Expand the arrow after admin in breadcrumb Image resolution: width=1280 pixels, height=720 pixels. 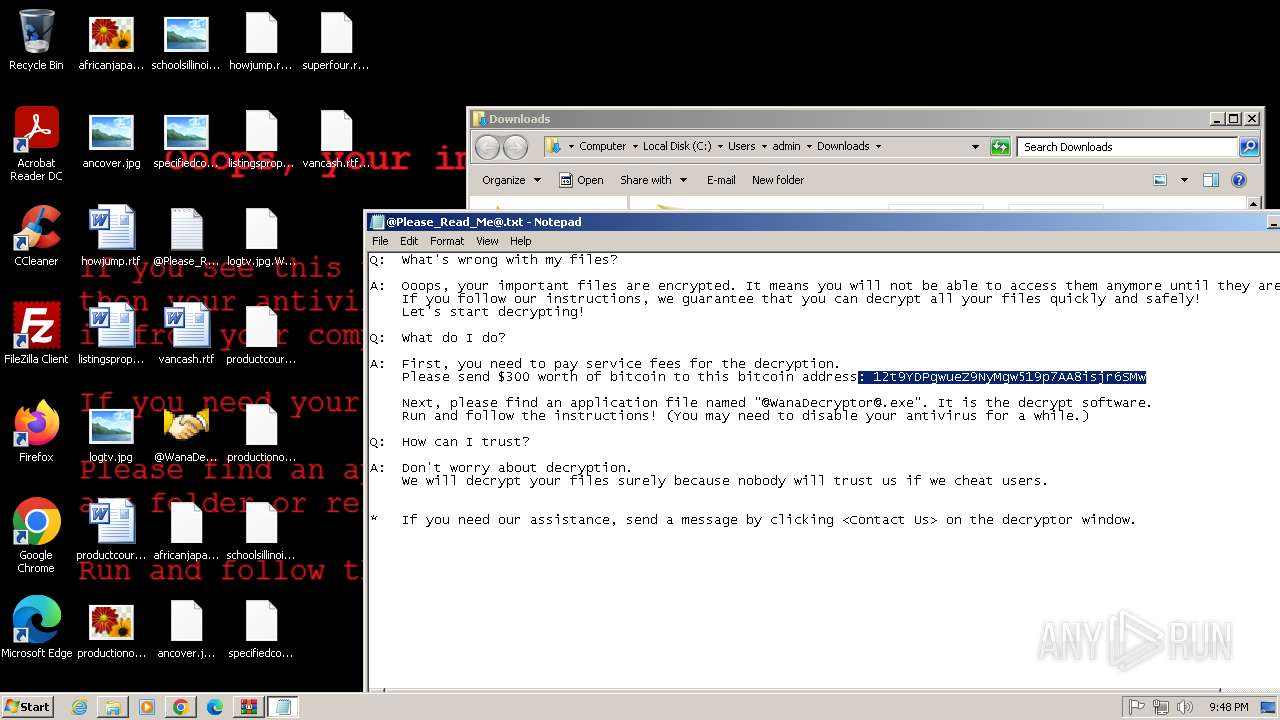(809, 146)
